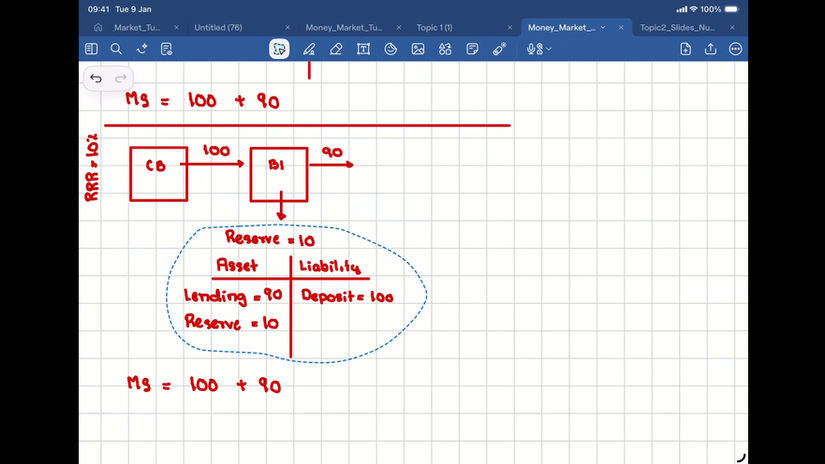Insert an image with photo icon
Viewport: 825px width, 464px height.
[418, 49]
